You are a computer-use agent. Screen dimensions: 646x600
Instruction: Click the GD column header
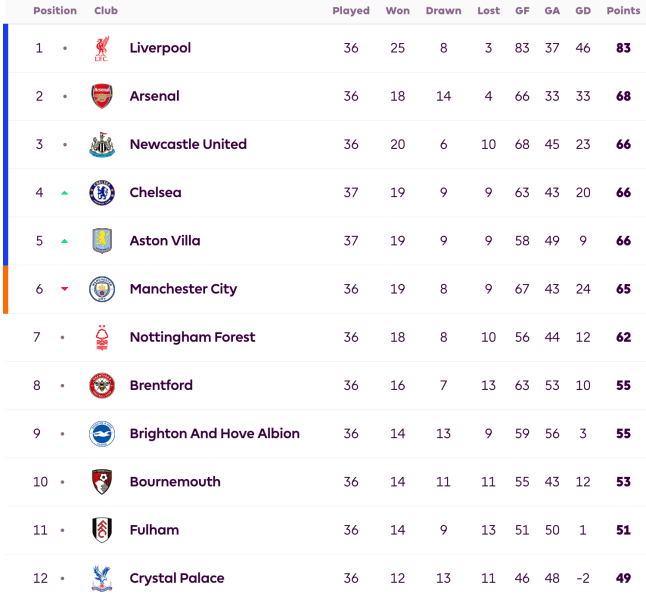point(583,11)
